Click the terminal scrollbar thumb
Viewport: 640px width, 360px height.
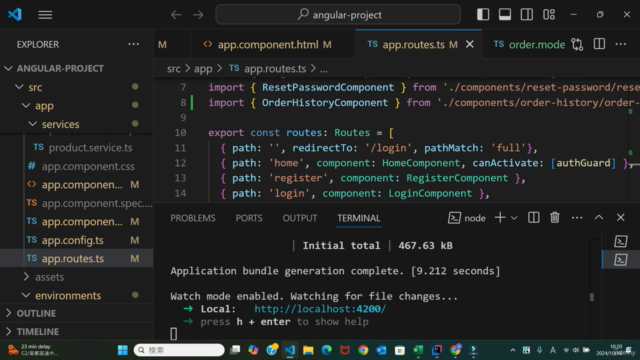[592, 297]
